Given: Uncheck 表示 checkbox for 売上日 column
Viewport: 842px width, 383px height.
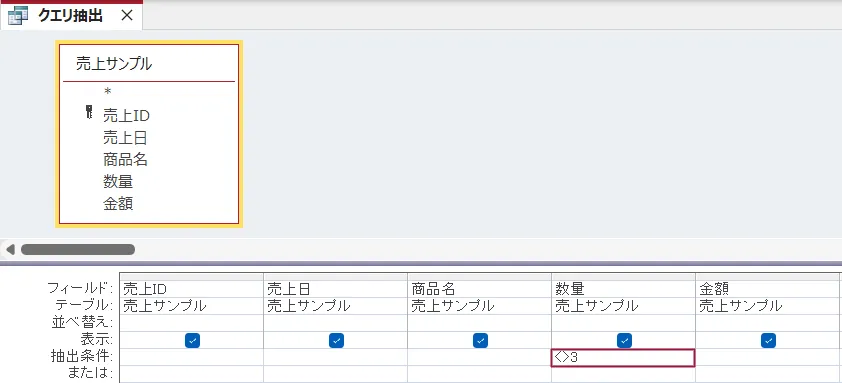Looking at the screenshot, I should pos(336,340).
